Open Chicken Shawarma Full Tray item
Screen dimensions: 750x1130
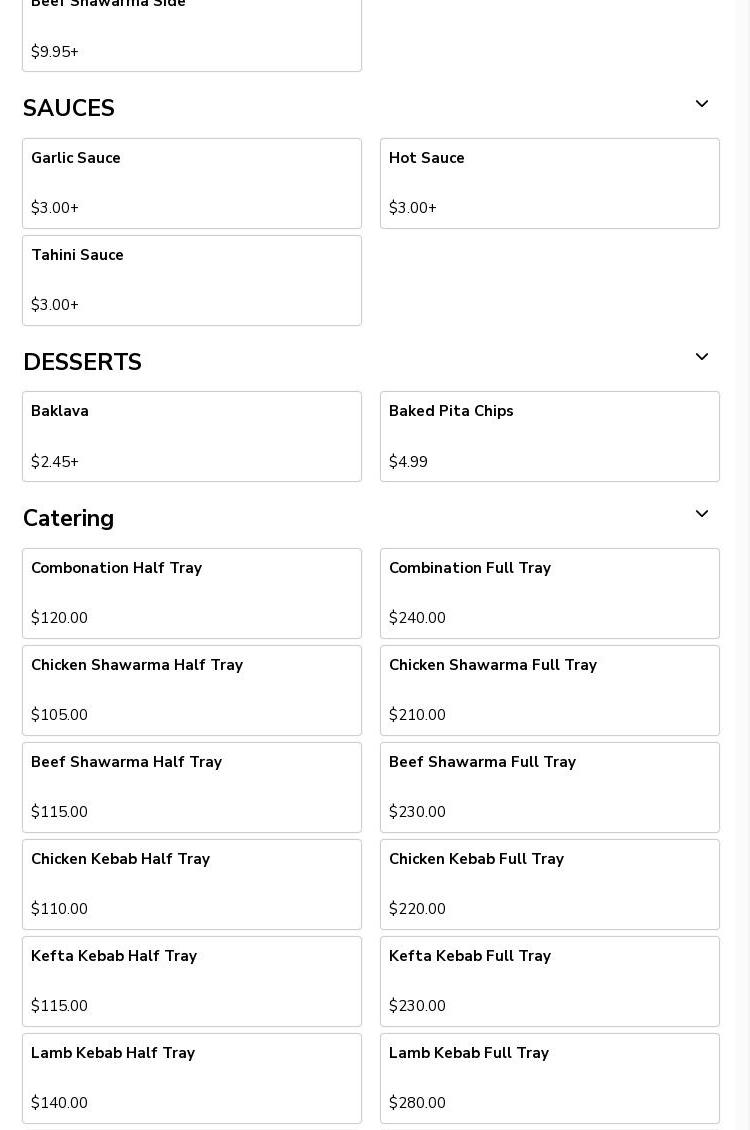click(x=550, y=690)
